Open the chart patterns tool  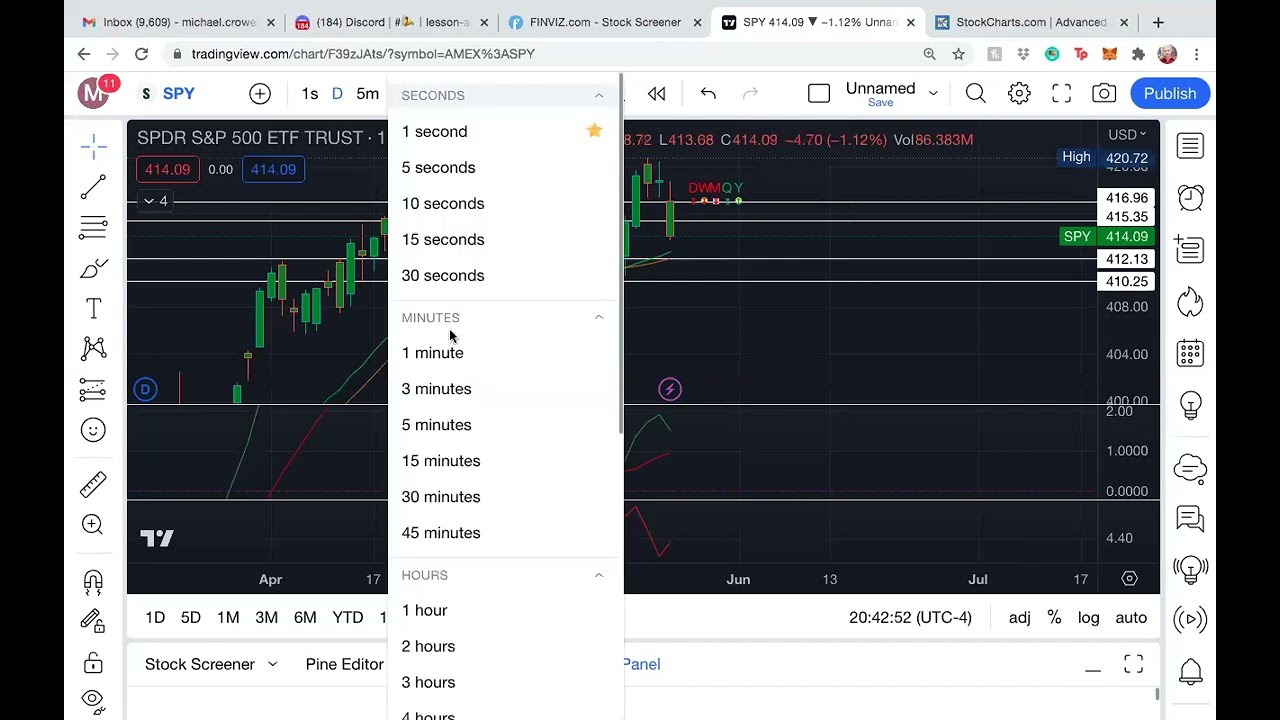pyautogui.click(x=93, y=348)
